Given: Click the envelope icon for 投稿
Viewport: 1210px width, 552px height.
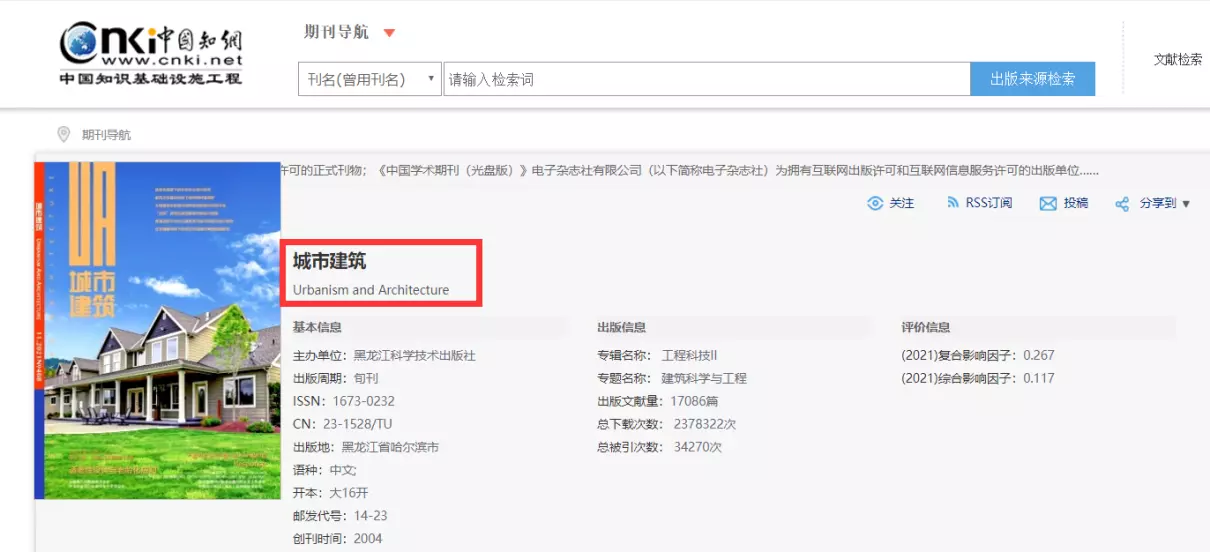Looking at the screenshot, I should [1048, 203].
